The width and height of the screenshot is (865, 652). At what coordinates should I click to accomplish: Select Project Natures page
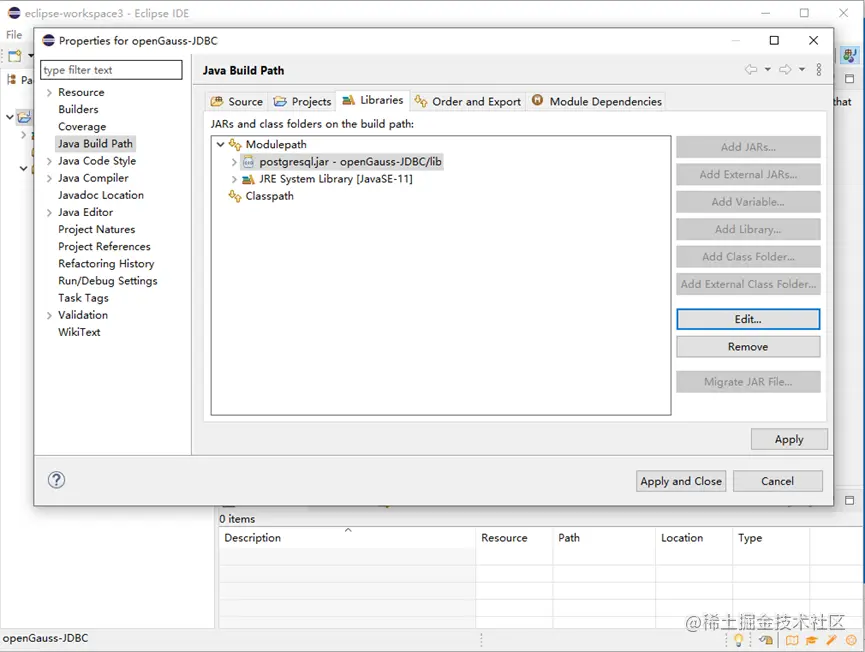(x=97, y=229)
